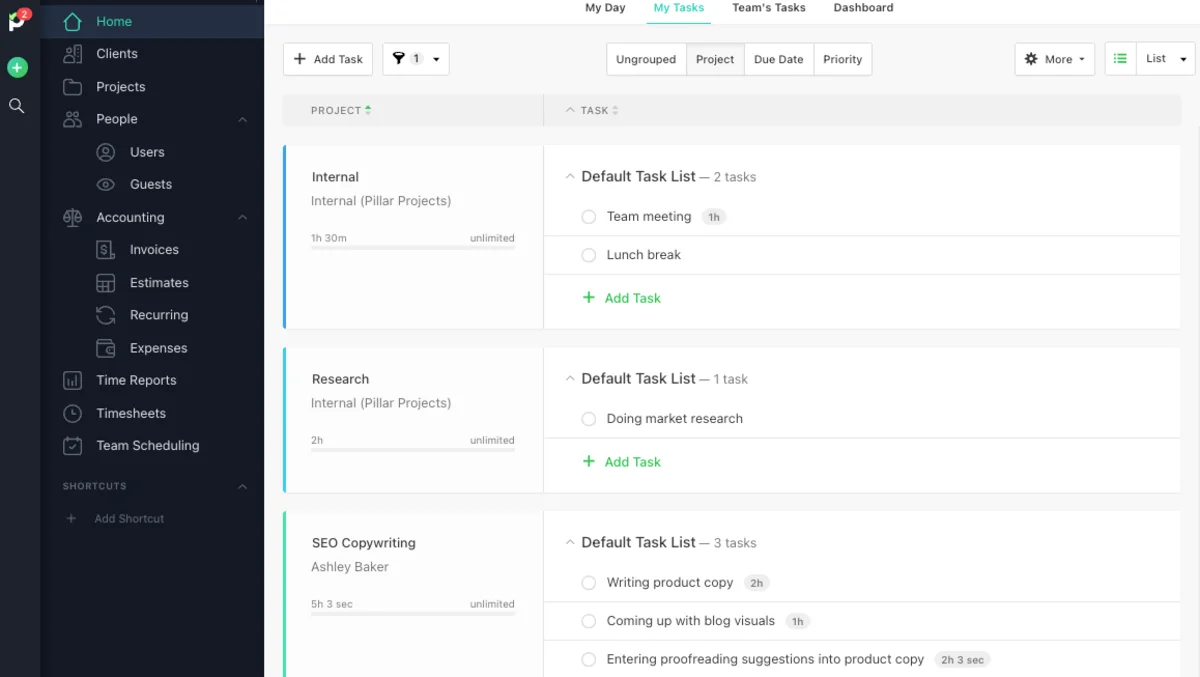The height and width of the screenshot is (677, 1200).
Task: Collapse the People sidebar section
Action: coord(242,120)
